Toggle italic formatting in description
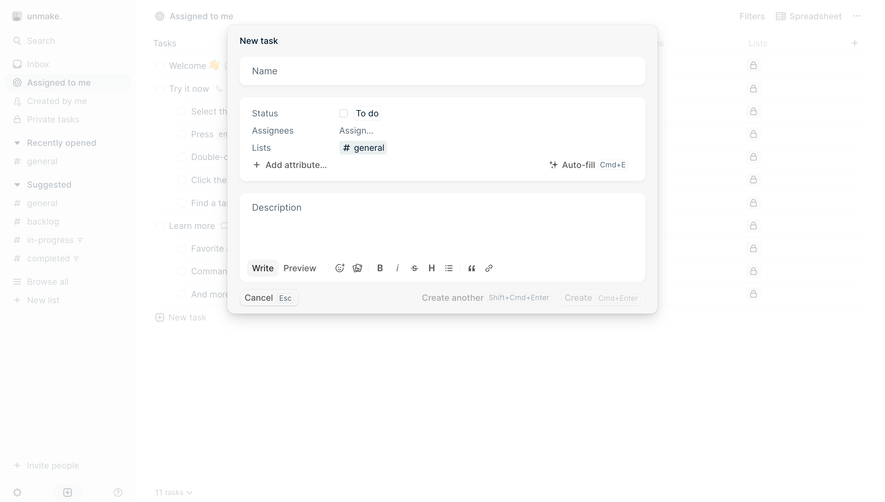The width and height of the screenshot is (885, 502). [397, 268]
